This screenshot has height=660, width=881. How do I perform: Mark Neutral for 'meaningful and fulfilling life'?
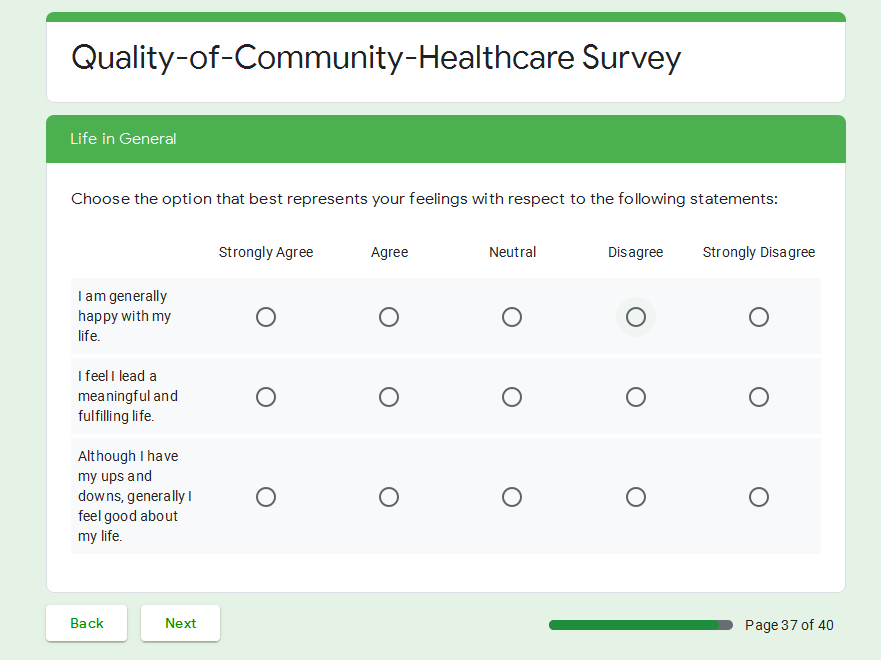[512, 397]
